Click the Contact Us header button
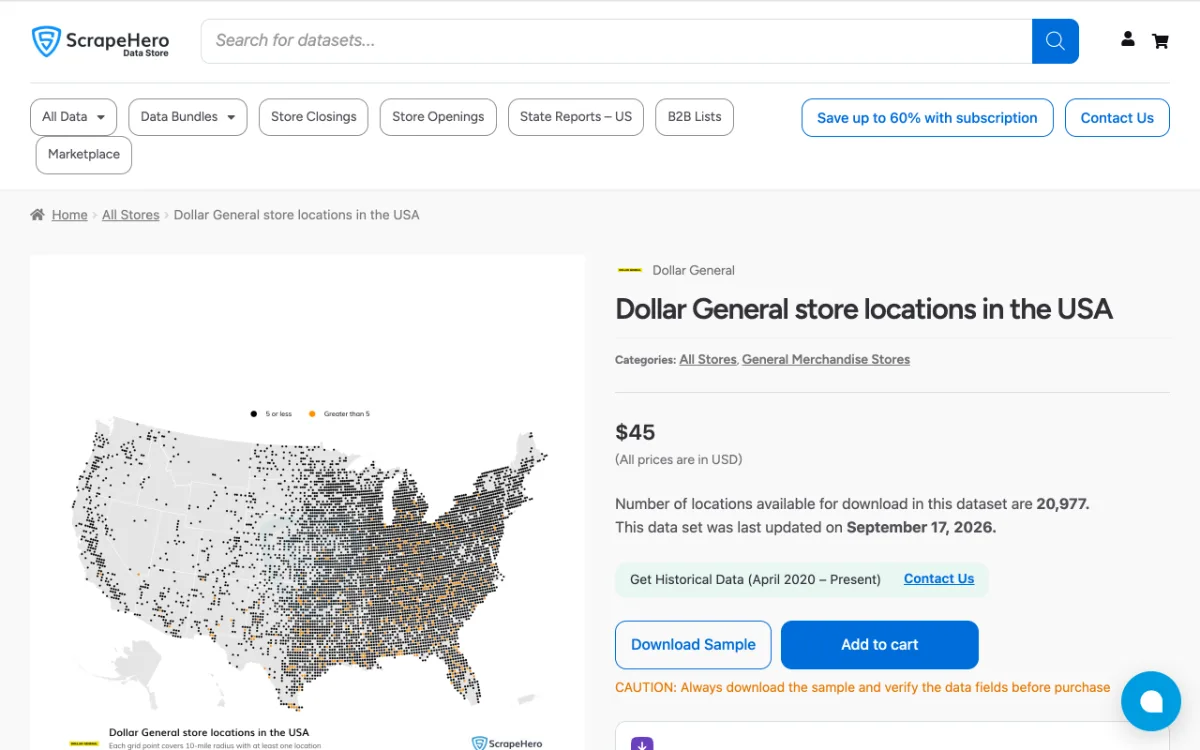 1117,118
